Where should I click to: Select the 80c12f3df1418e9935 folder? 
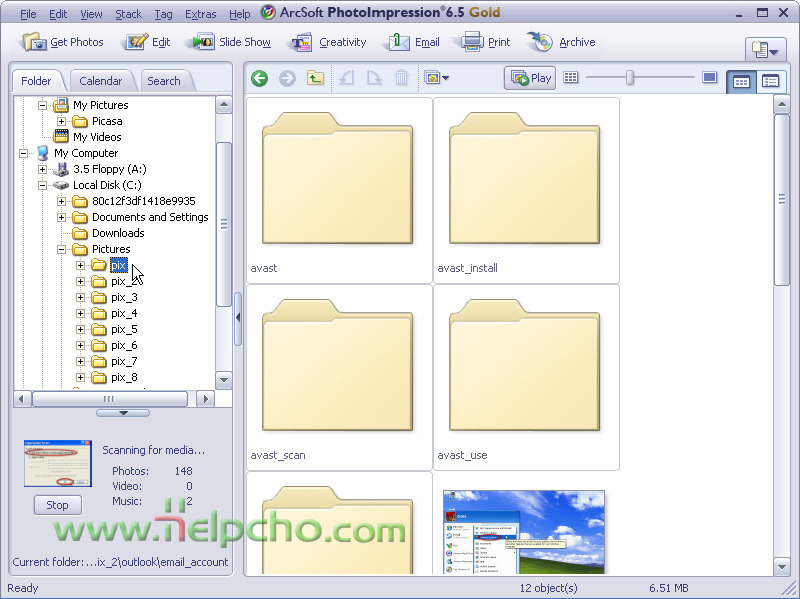(x=143, y=202)
